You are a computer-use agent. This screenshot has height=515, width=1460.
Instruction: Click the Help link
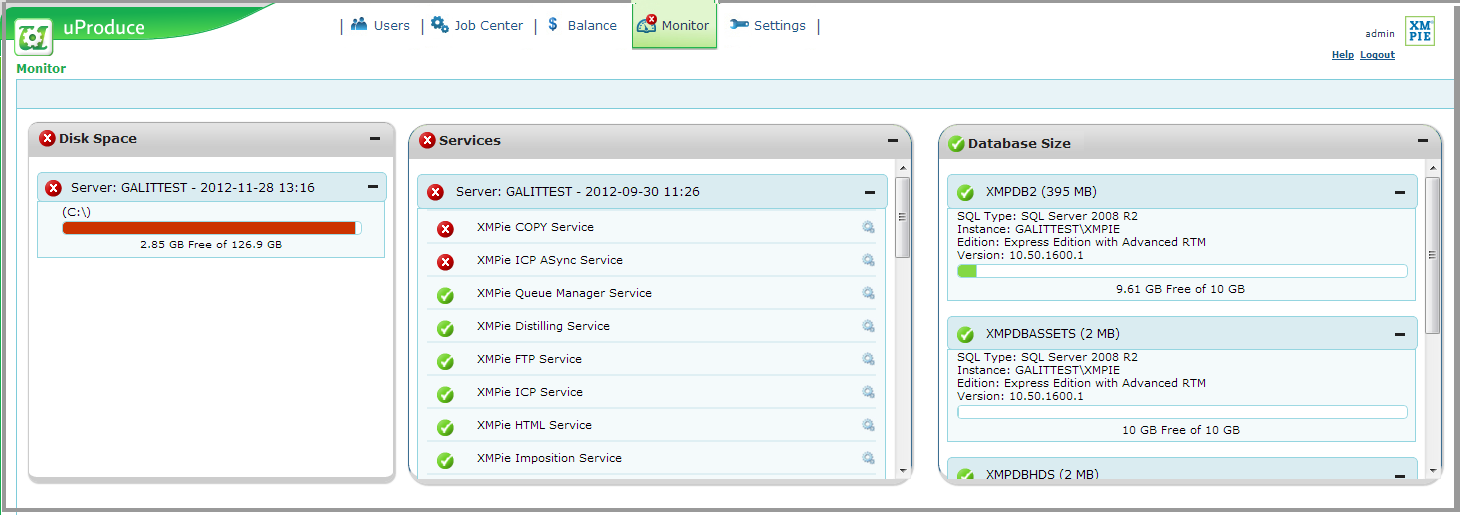(1342, 55)
